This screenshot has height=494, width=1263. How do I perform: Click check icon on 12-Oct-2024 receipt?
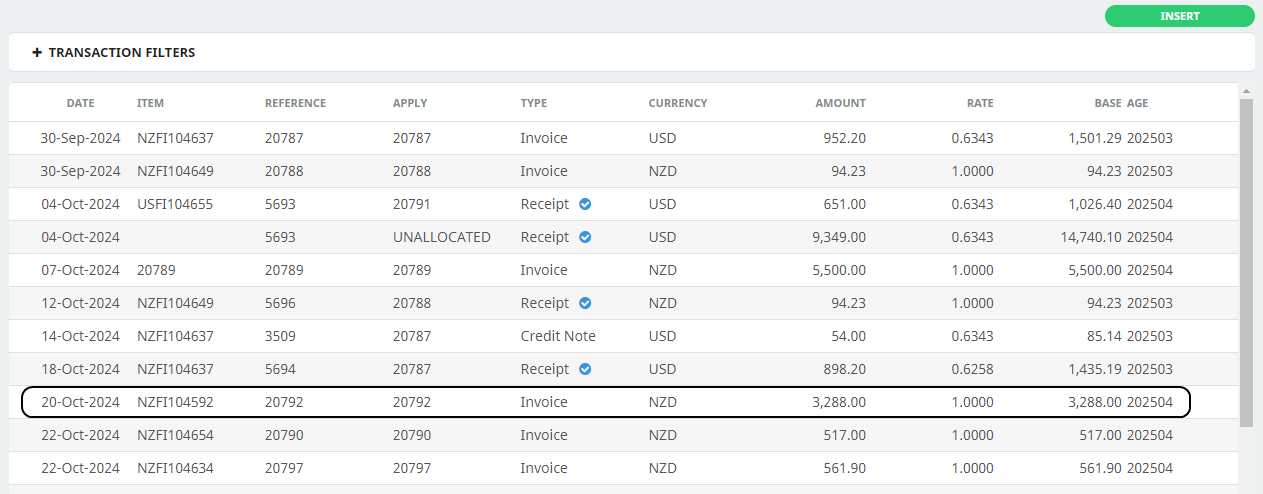click(x=585, y=303)
